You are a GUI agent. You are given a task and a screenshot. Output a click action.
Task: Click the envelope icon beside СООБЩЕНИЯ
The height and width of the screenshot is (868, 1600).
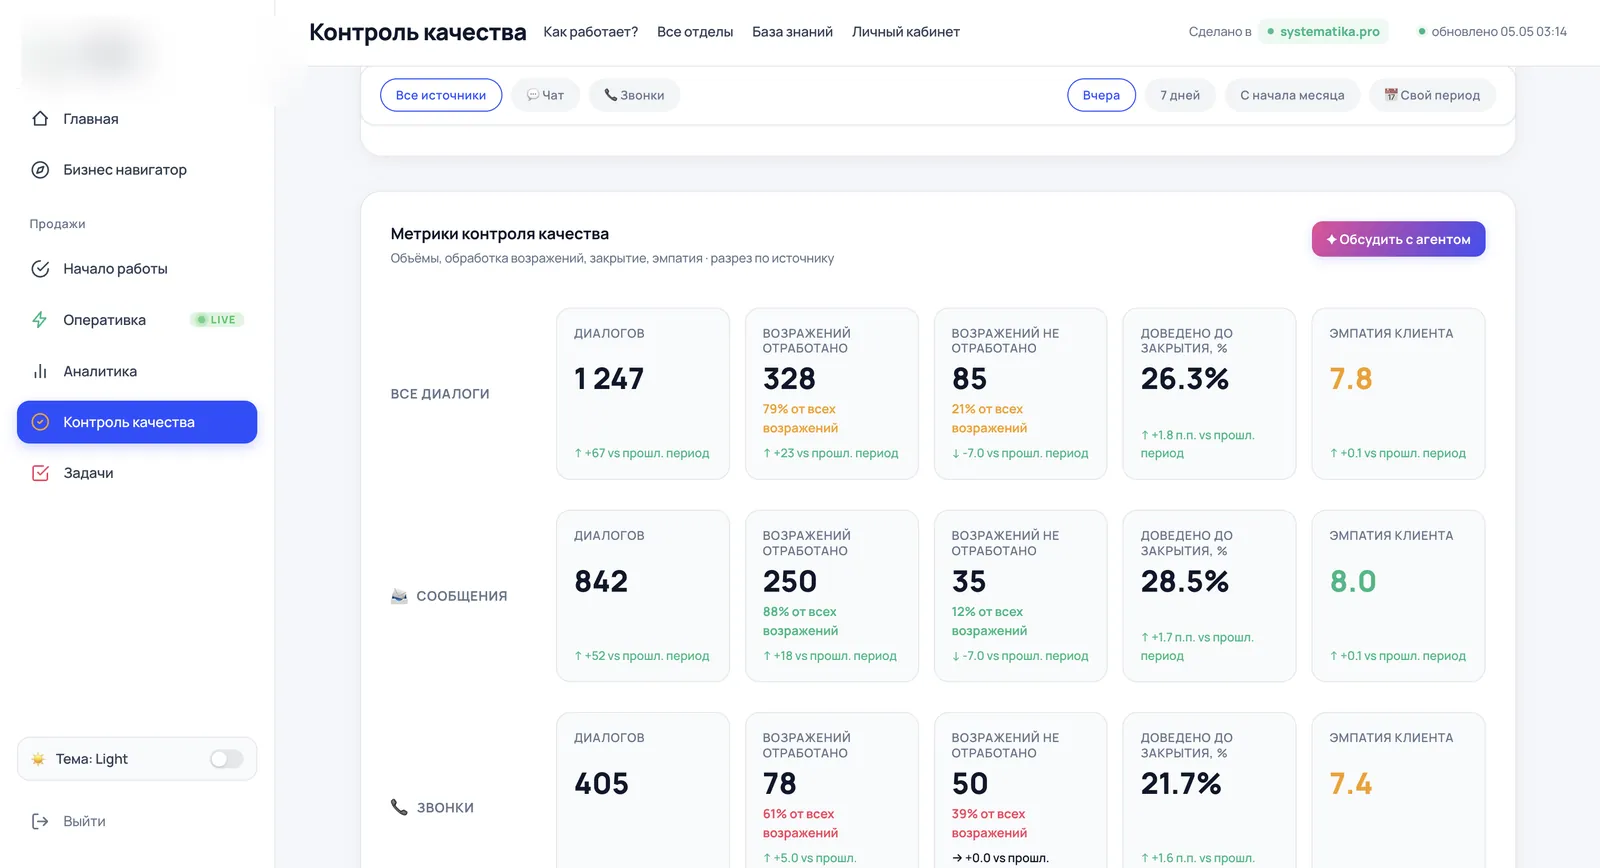(399, 596)
